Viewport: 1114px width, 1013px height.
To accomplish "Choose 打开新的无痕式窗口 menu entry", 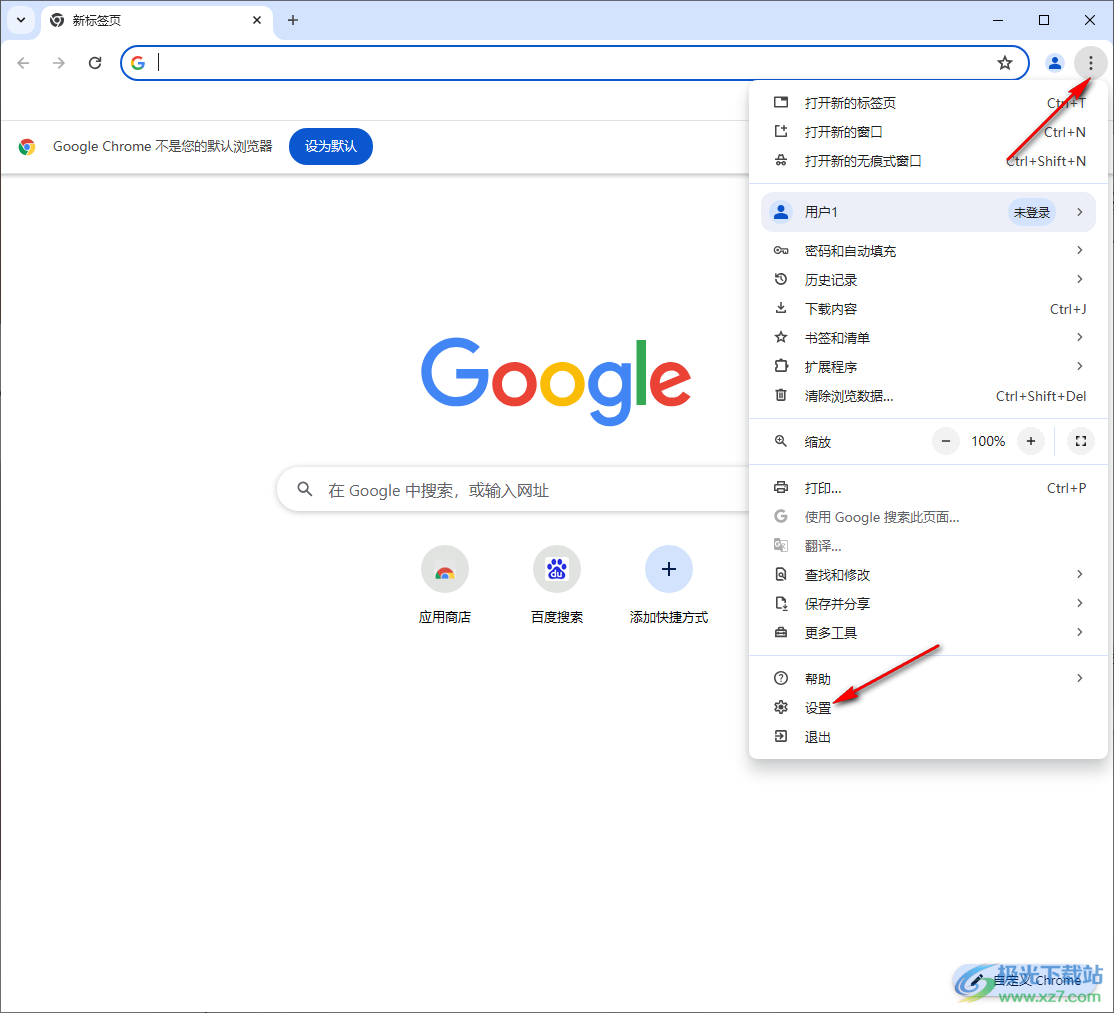I will click(928, 161).
